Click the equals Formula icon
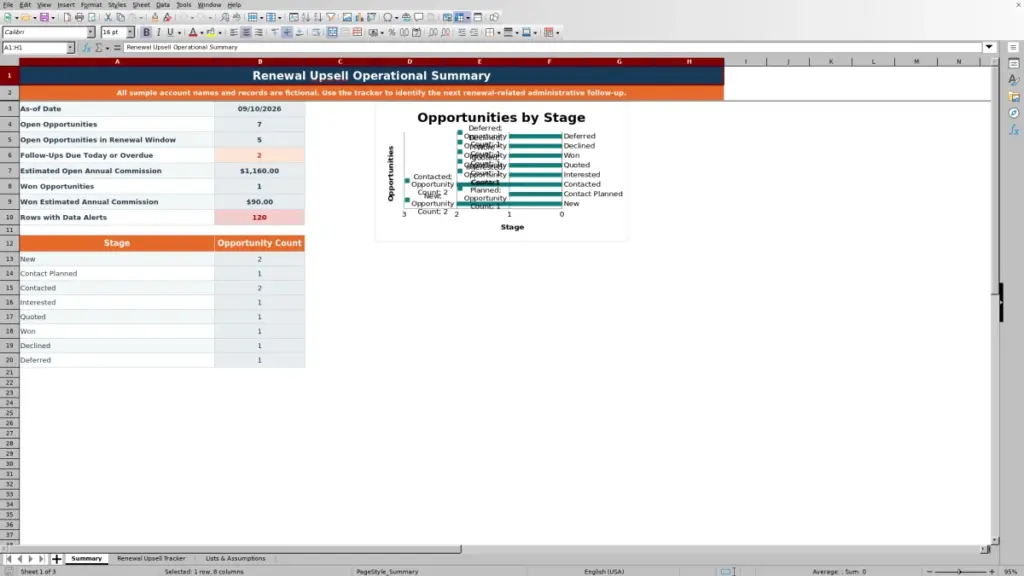 click(x=117, y=48)
